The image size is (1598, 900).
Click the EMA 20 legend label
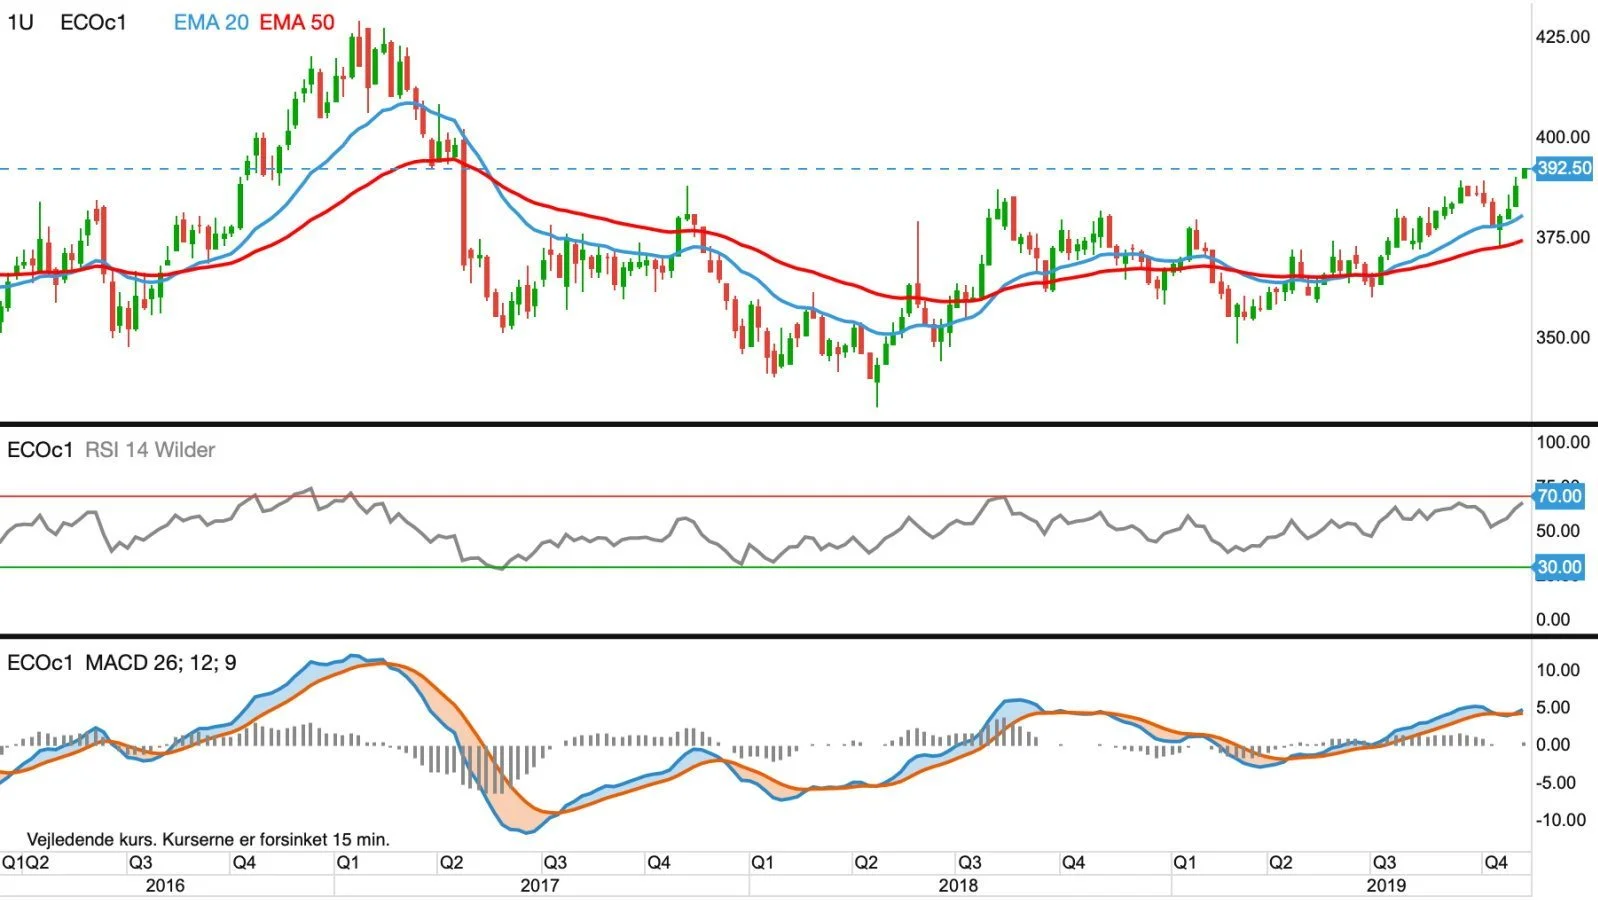[210, 22]
